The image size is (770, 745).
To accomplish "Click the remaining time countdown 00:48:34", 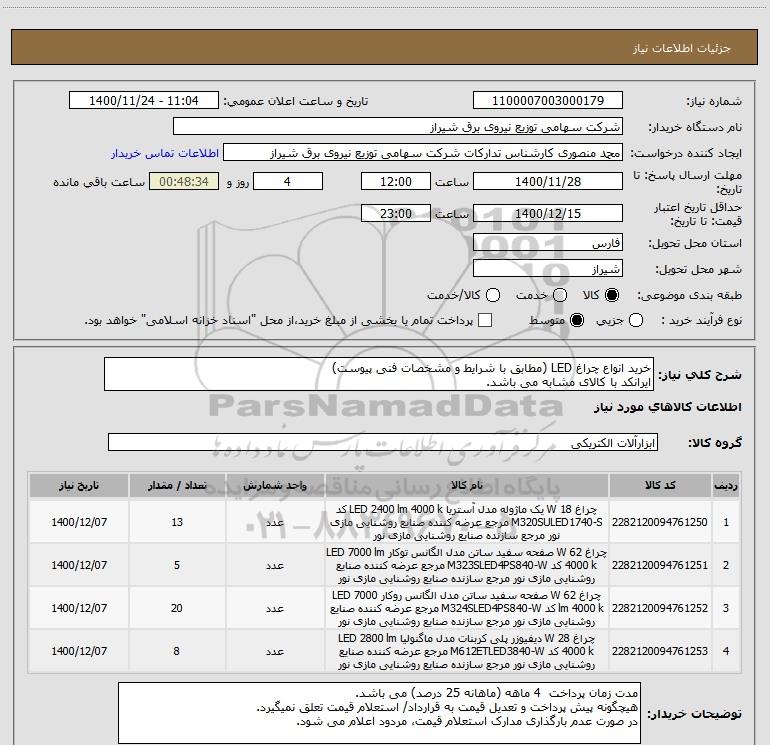I will (x=184, y=182).
